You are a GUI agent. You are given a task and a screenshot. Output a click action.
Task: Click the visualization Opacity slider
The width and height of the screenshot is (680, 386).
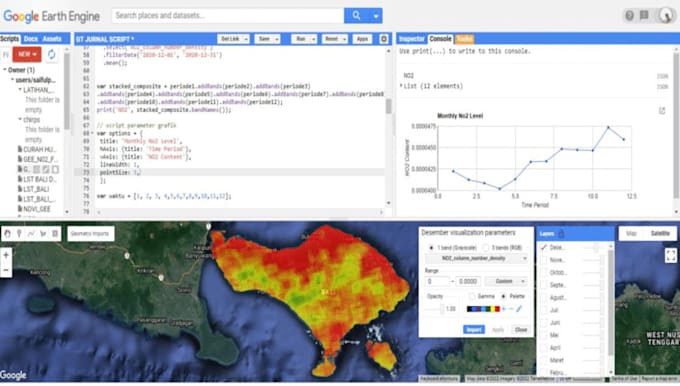point(435,309)
